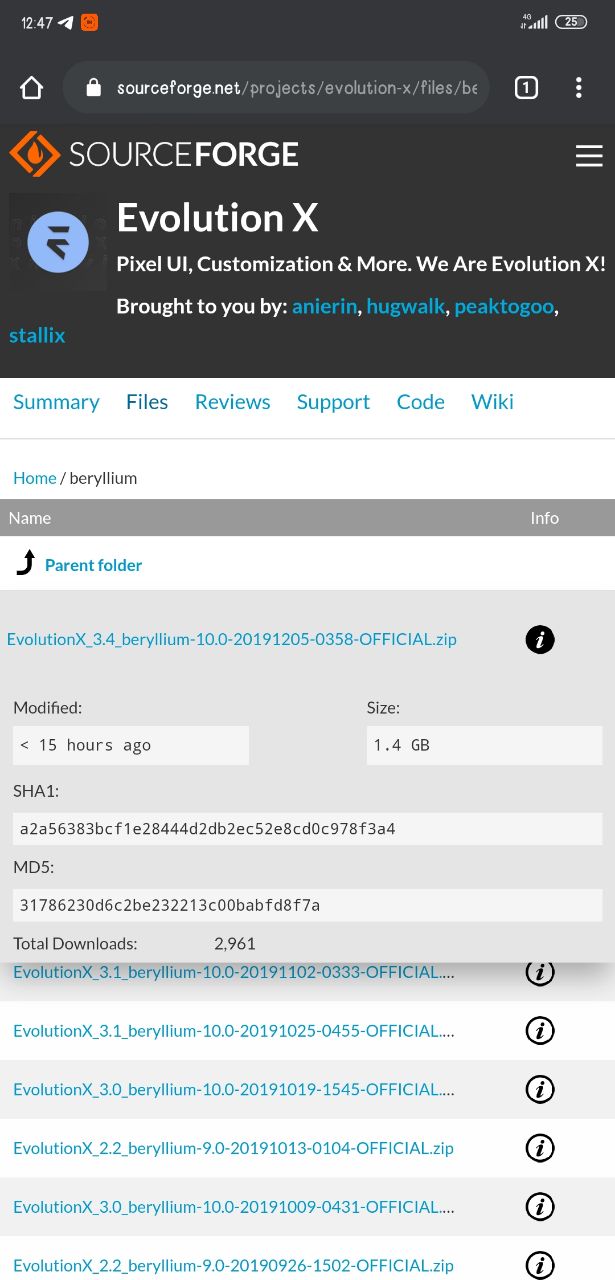615x1280 pixels.
Task: Download EvolutionX_3.1 20191102-0333 file
Action: [x=233, y=972]
